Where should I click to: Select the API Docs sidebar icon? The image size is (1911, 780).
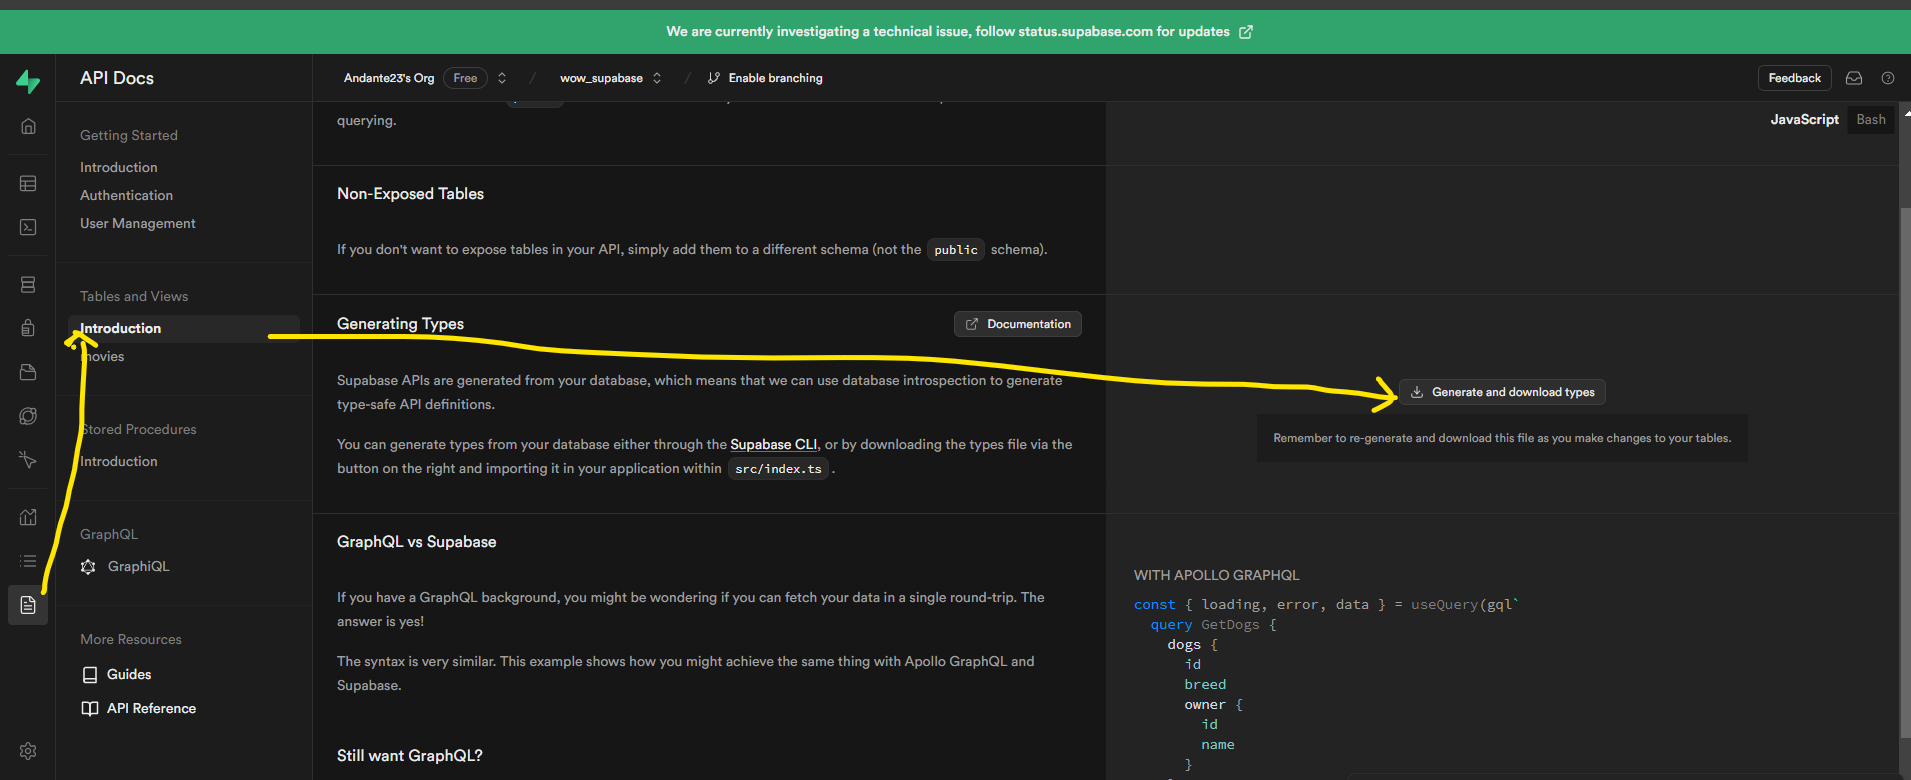tap(28, 605)
